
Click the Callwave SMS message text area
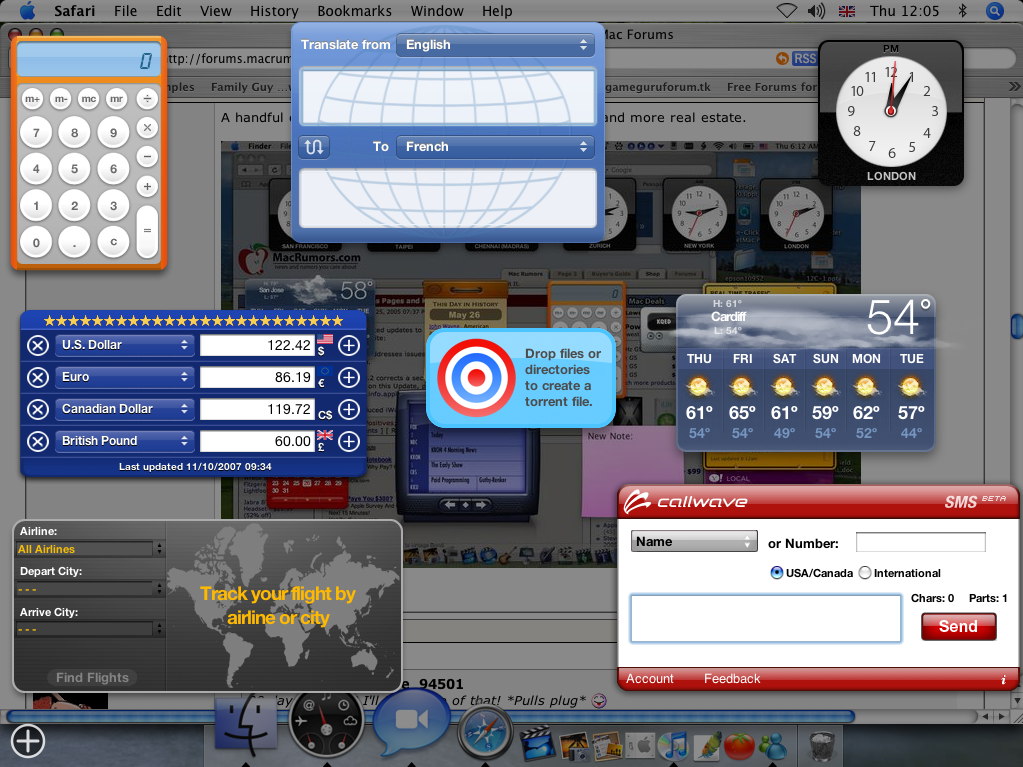[x=765, y=618]
